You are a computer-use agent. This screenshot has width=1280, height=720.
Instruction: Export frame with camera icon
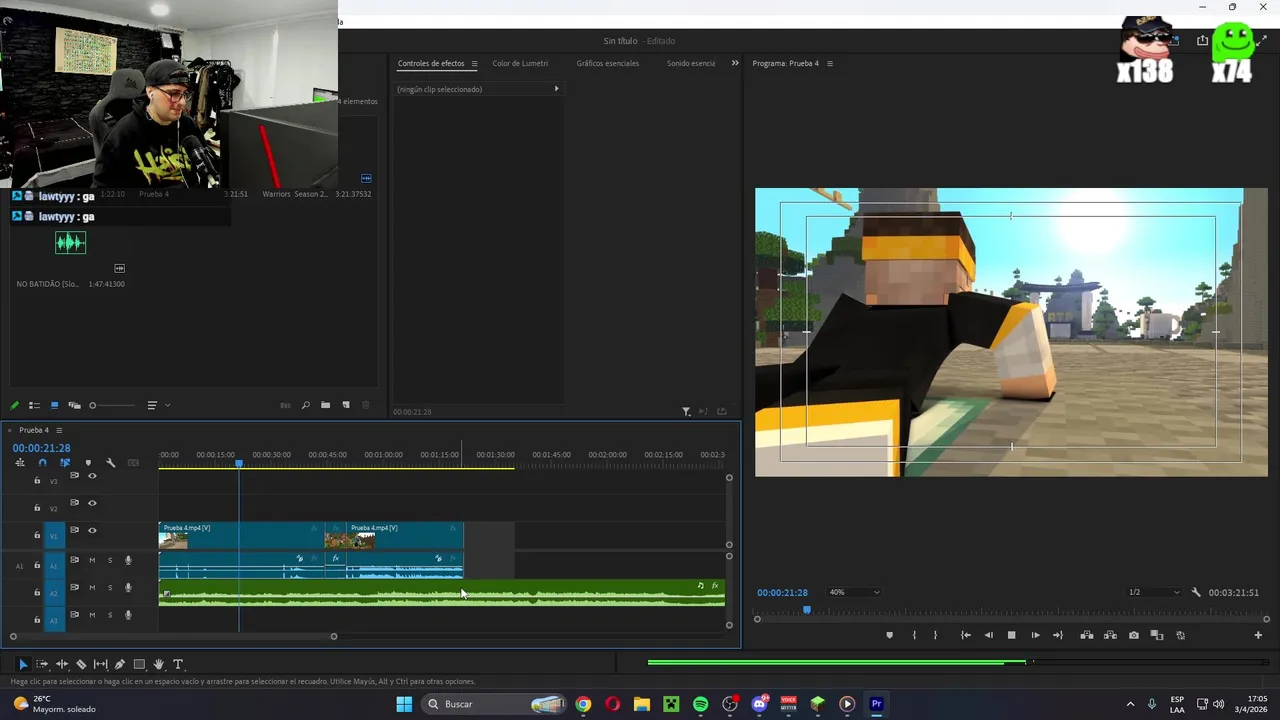[x=1133, y=635]
